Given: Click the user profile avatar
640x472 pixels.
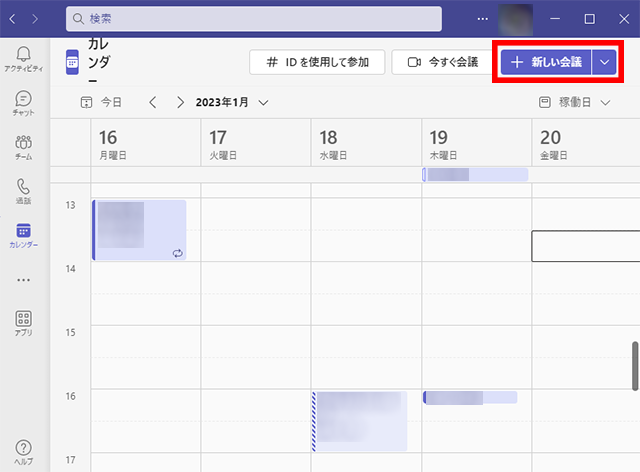Looking at the screenshot, I should [516, 19].
